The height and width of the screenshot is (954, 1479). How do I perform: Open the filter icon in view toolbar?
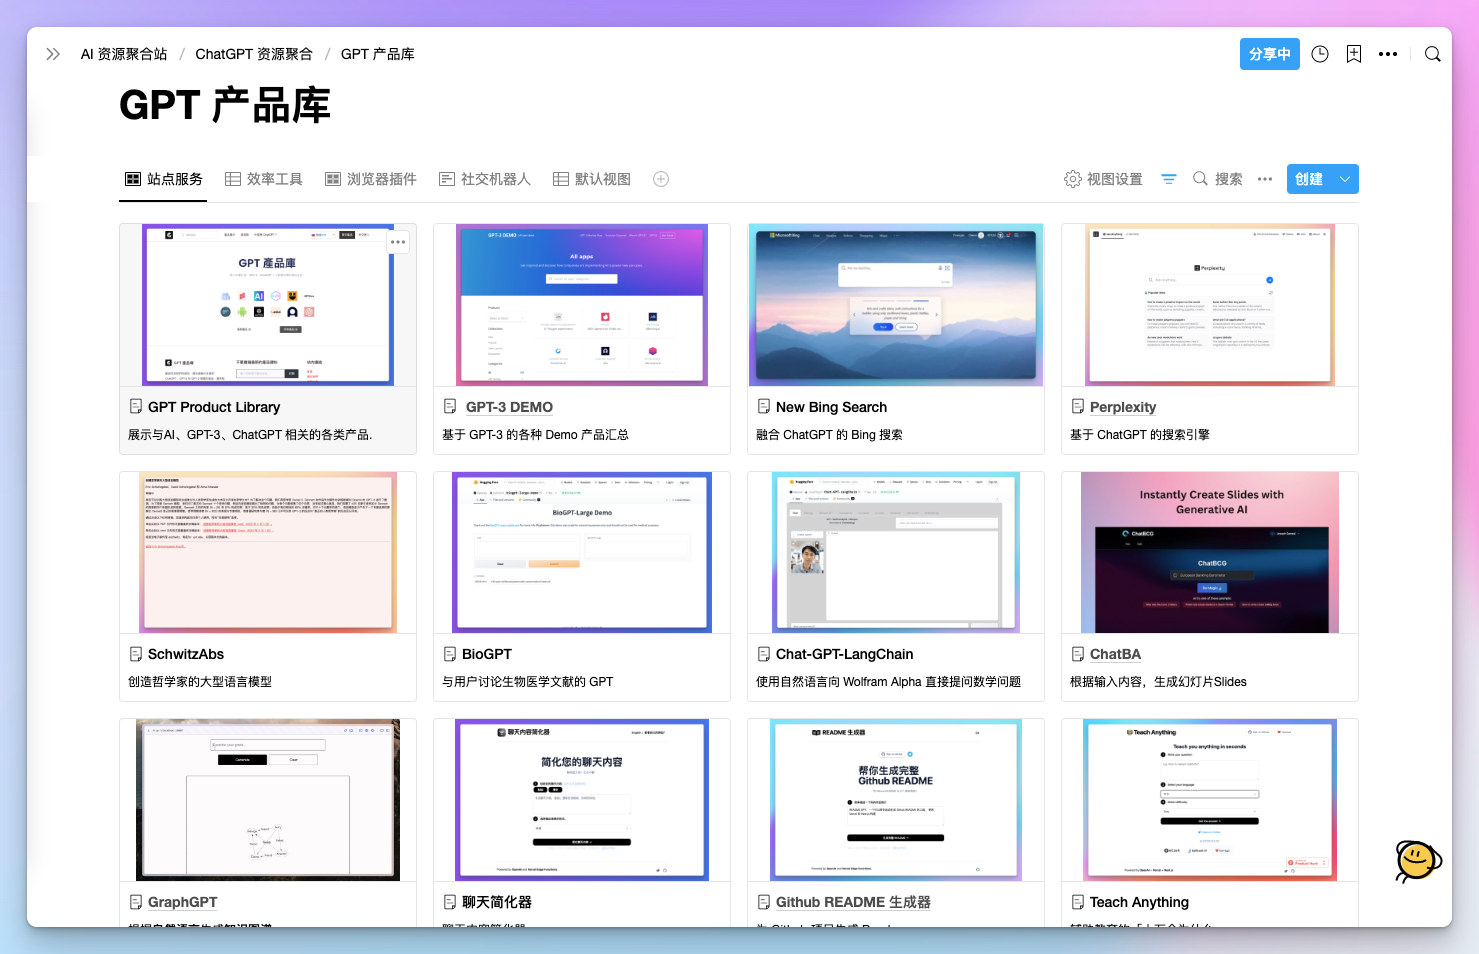click(x=1169, y=179)
